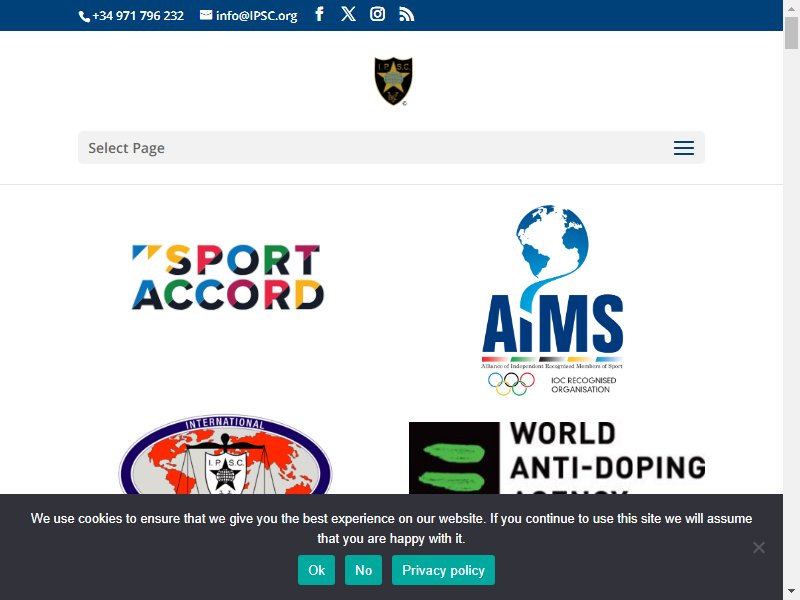Call the phone number +34 971 796 232
Image resolution: width=800 pixels, height=600 pixels.
point(131,16)
